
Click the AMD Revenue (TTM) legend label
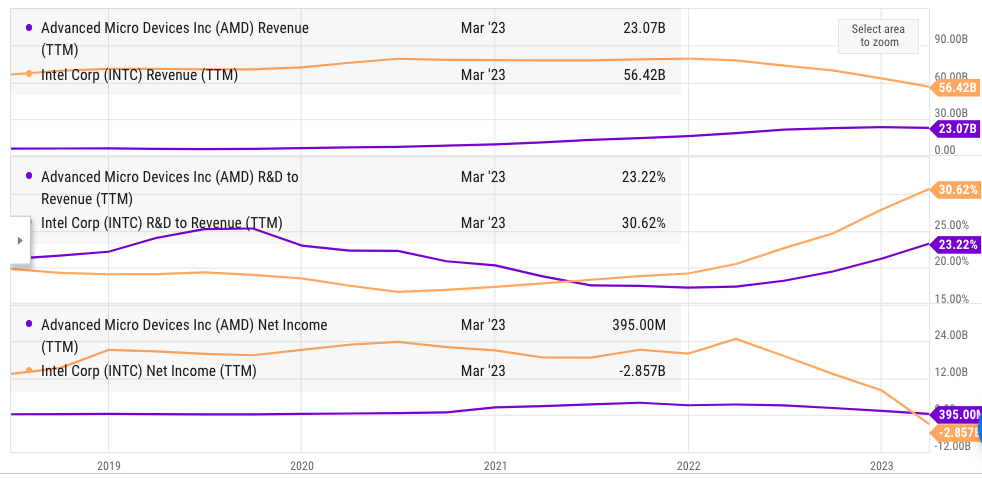coord(175,39)
